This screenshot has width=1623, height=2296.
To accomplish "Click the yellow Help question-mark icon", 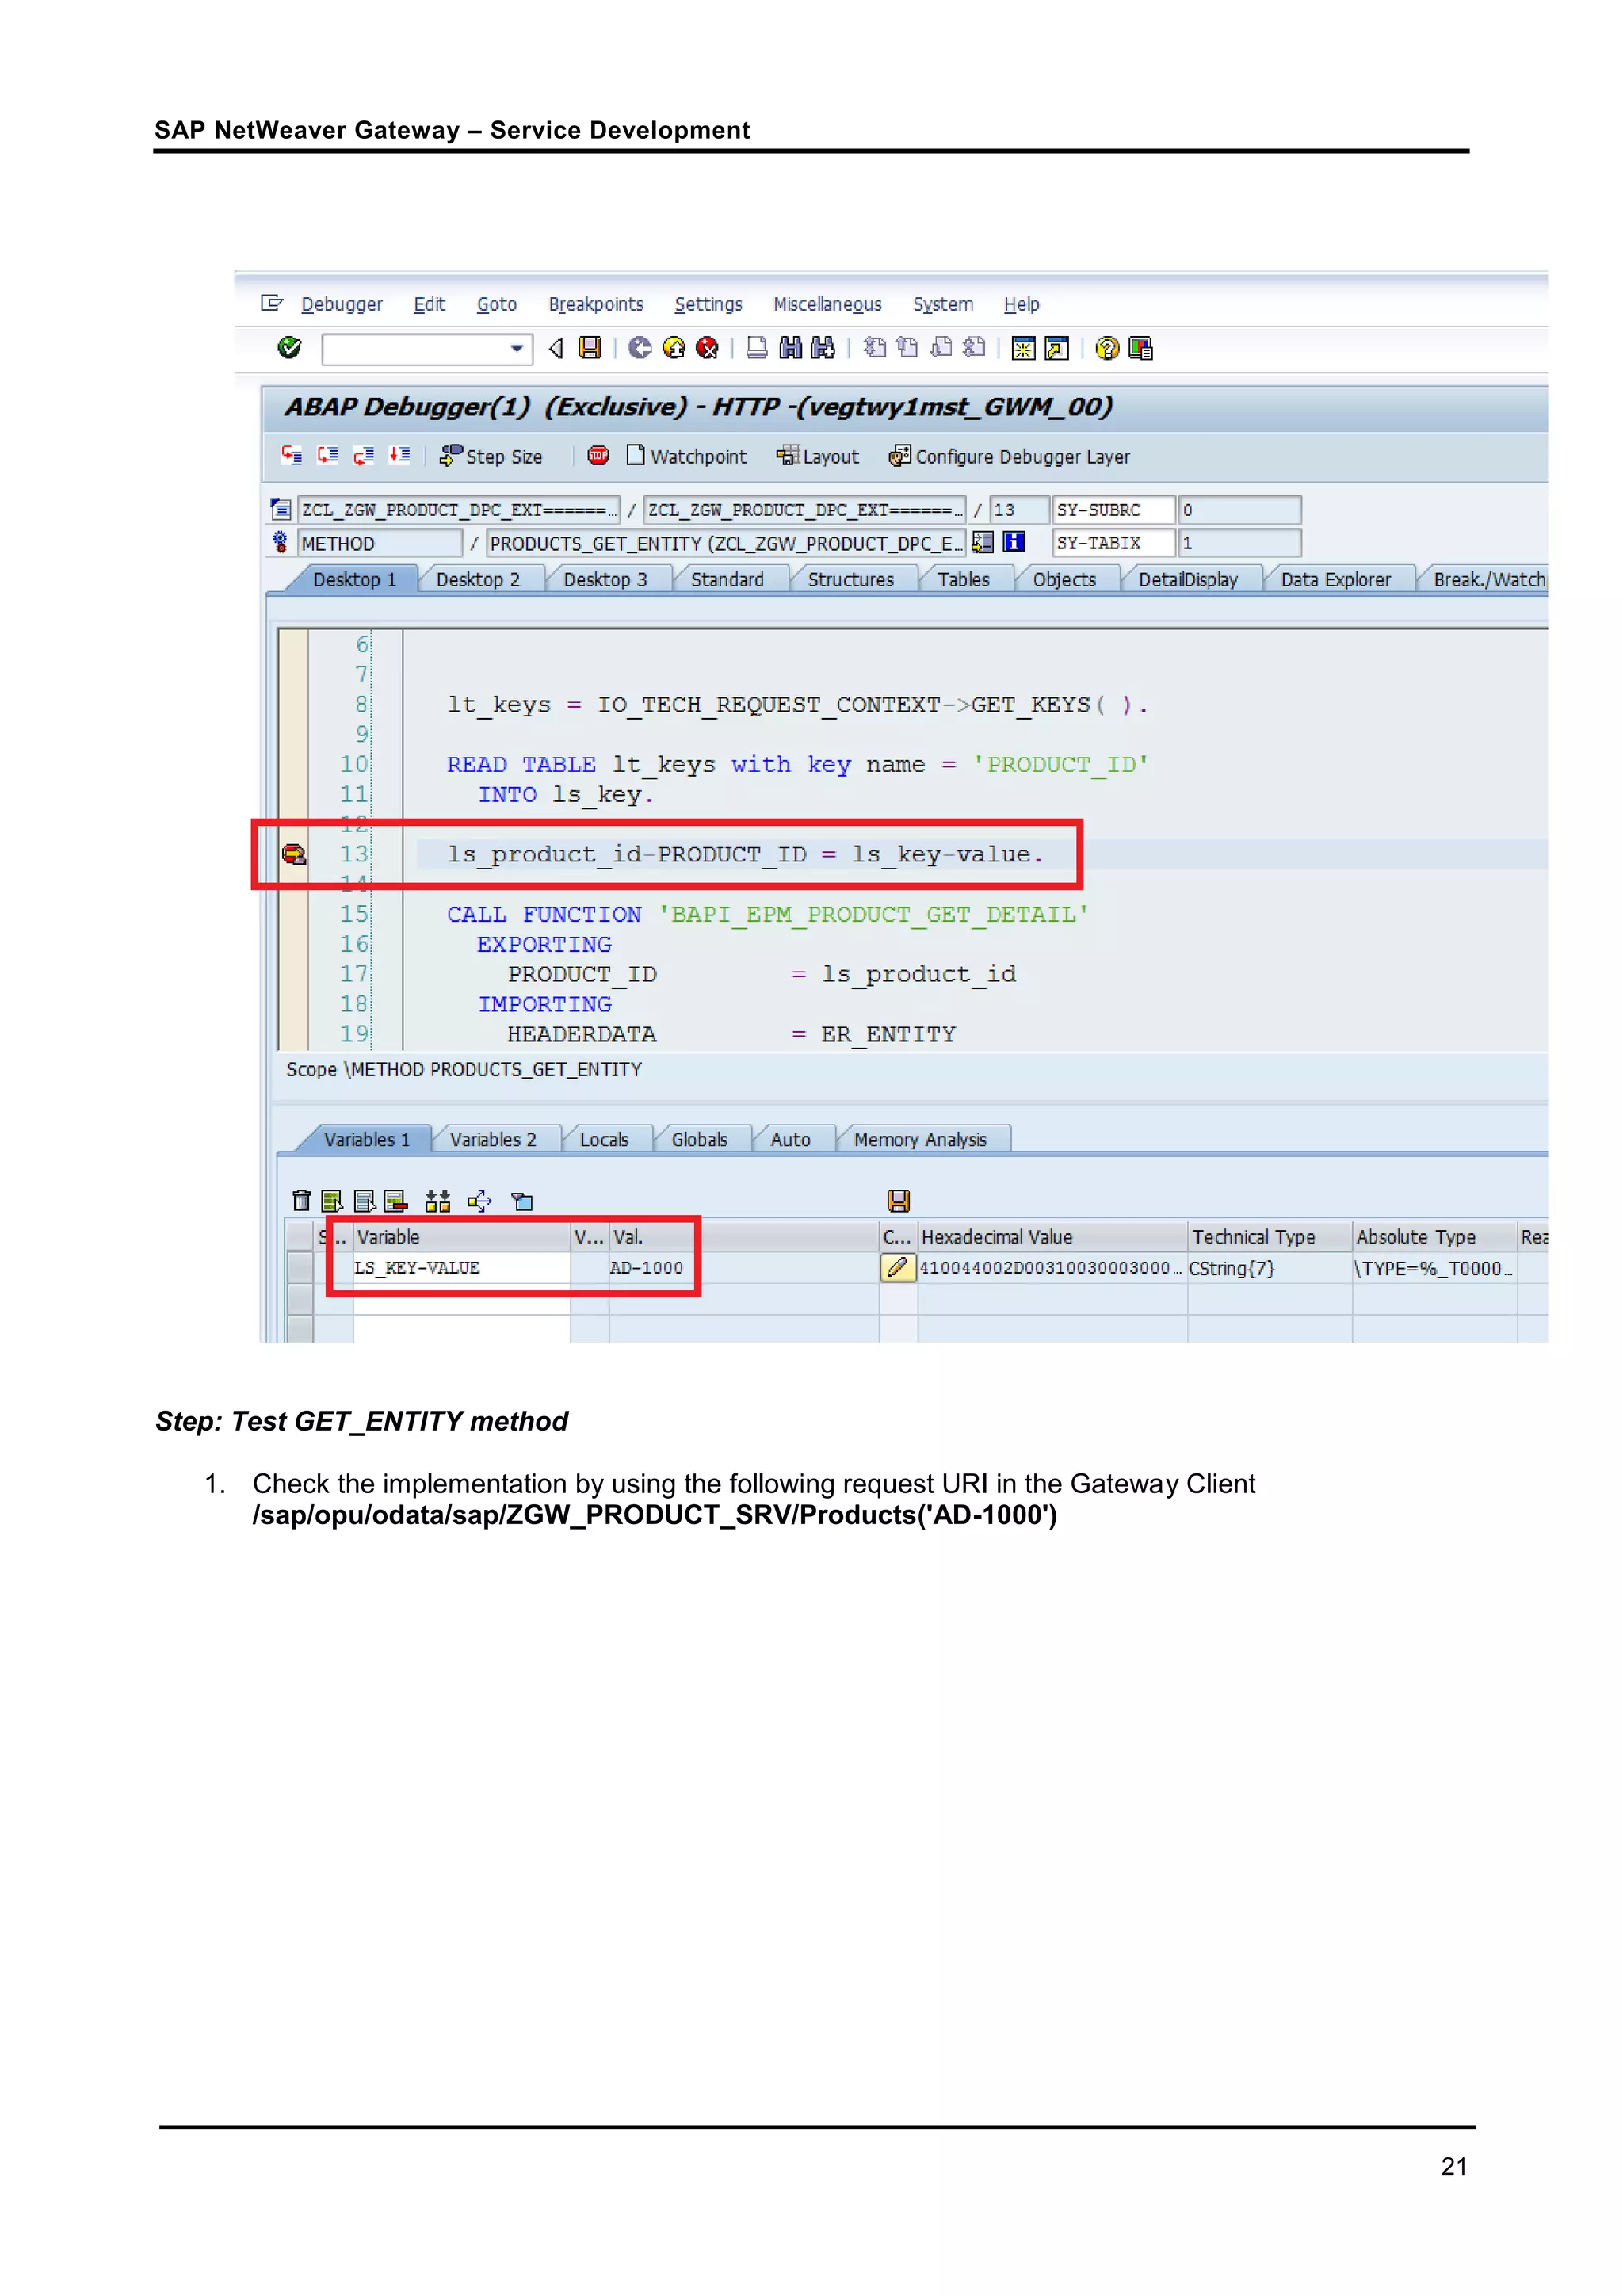I will pyautogui.click(x=1107, y=348).
